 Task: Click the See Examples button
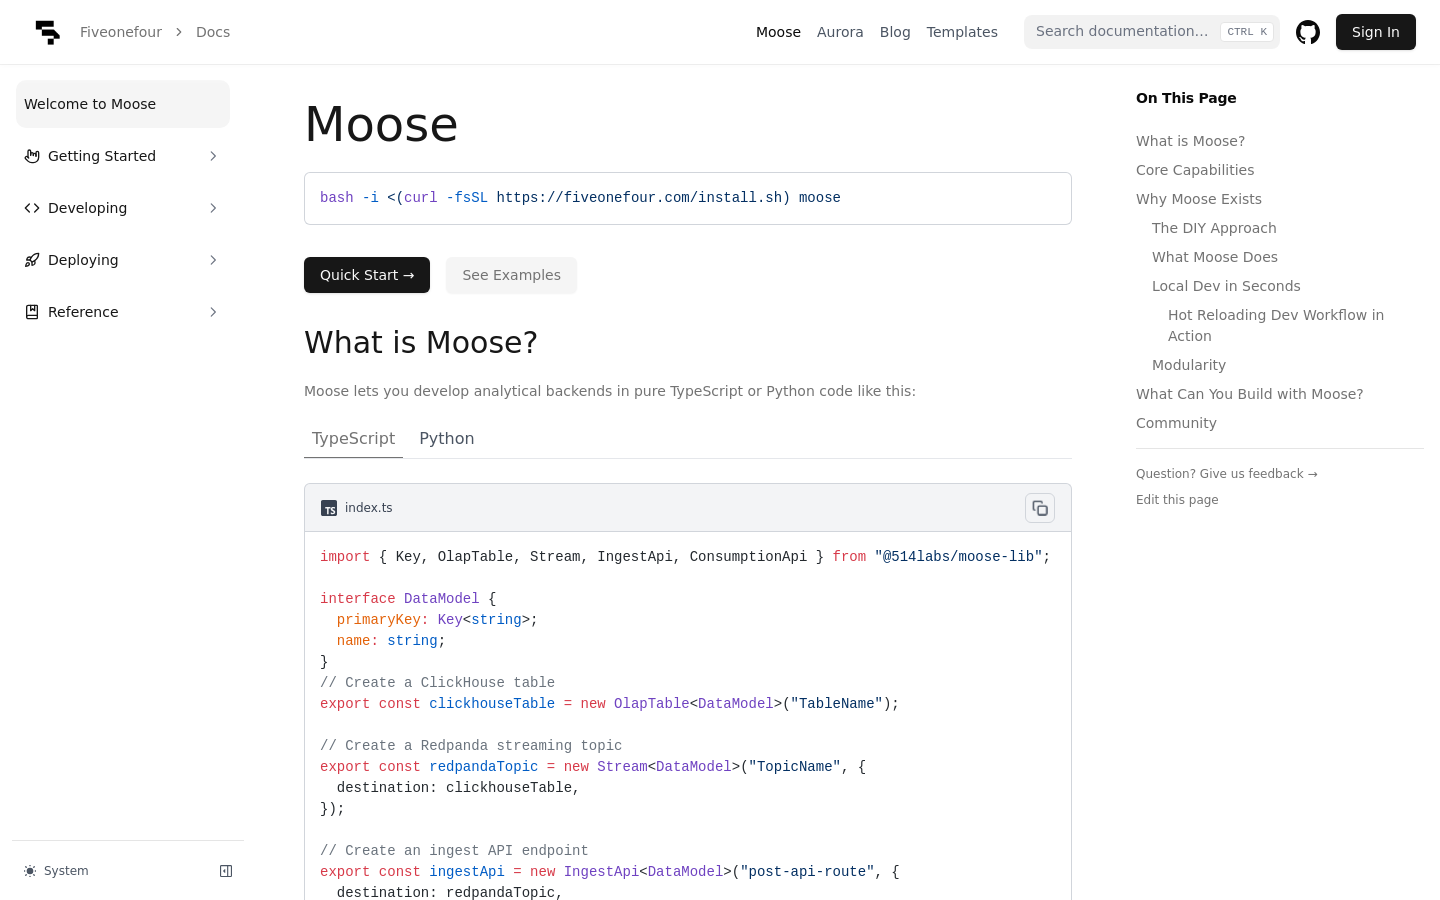[511, 275]
